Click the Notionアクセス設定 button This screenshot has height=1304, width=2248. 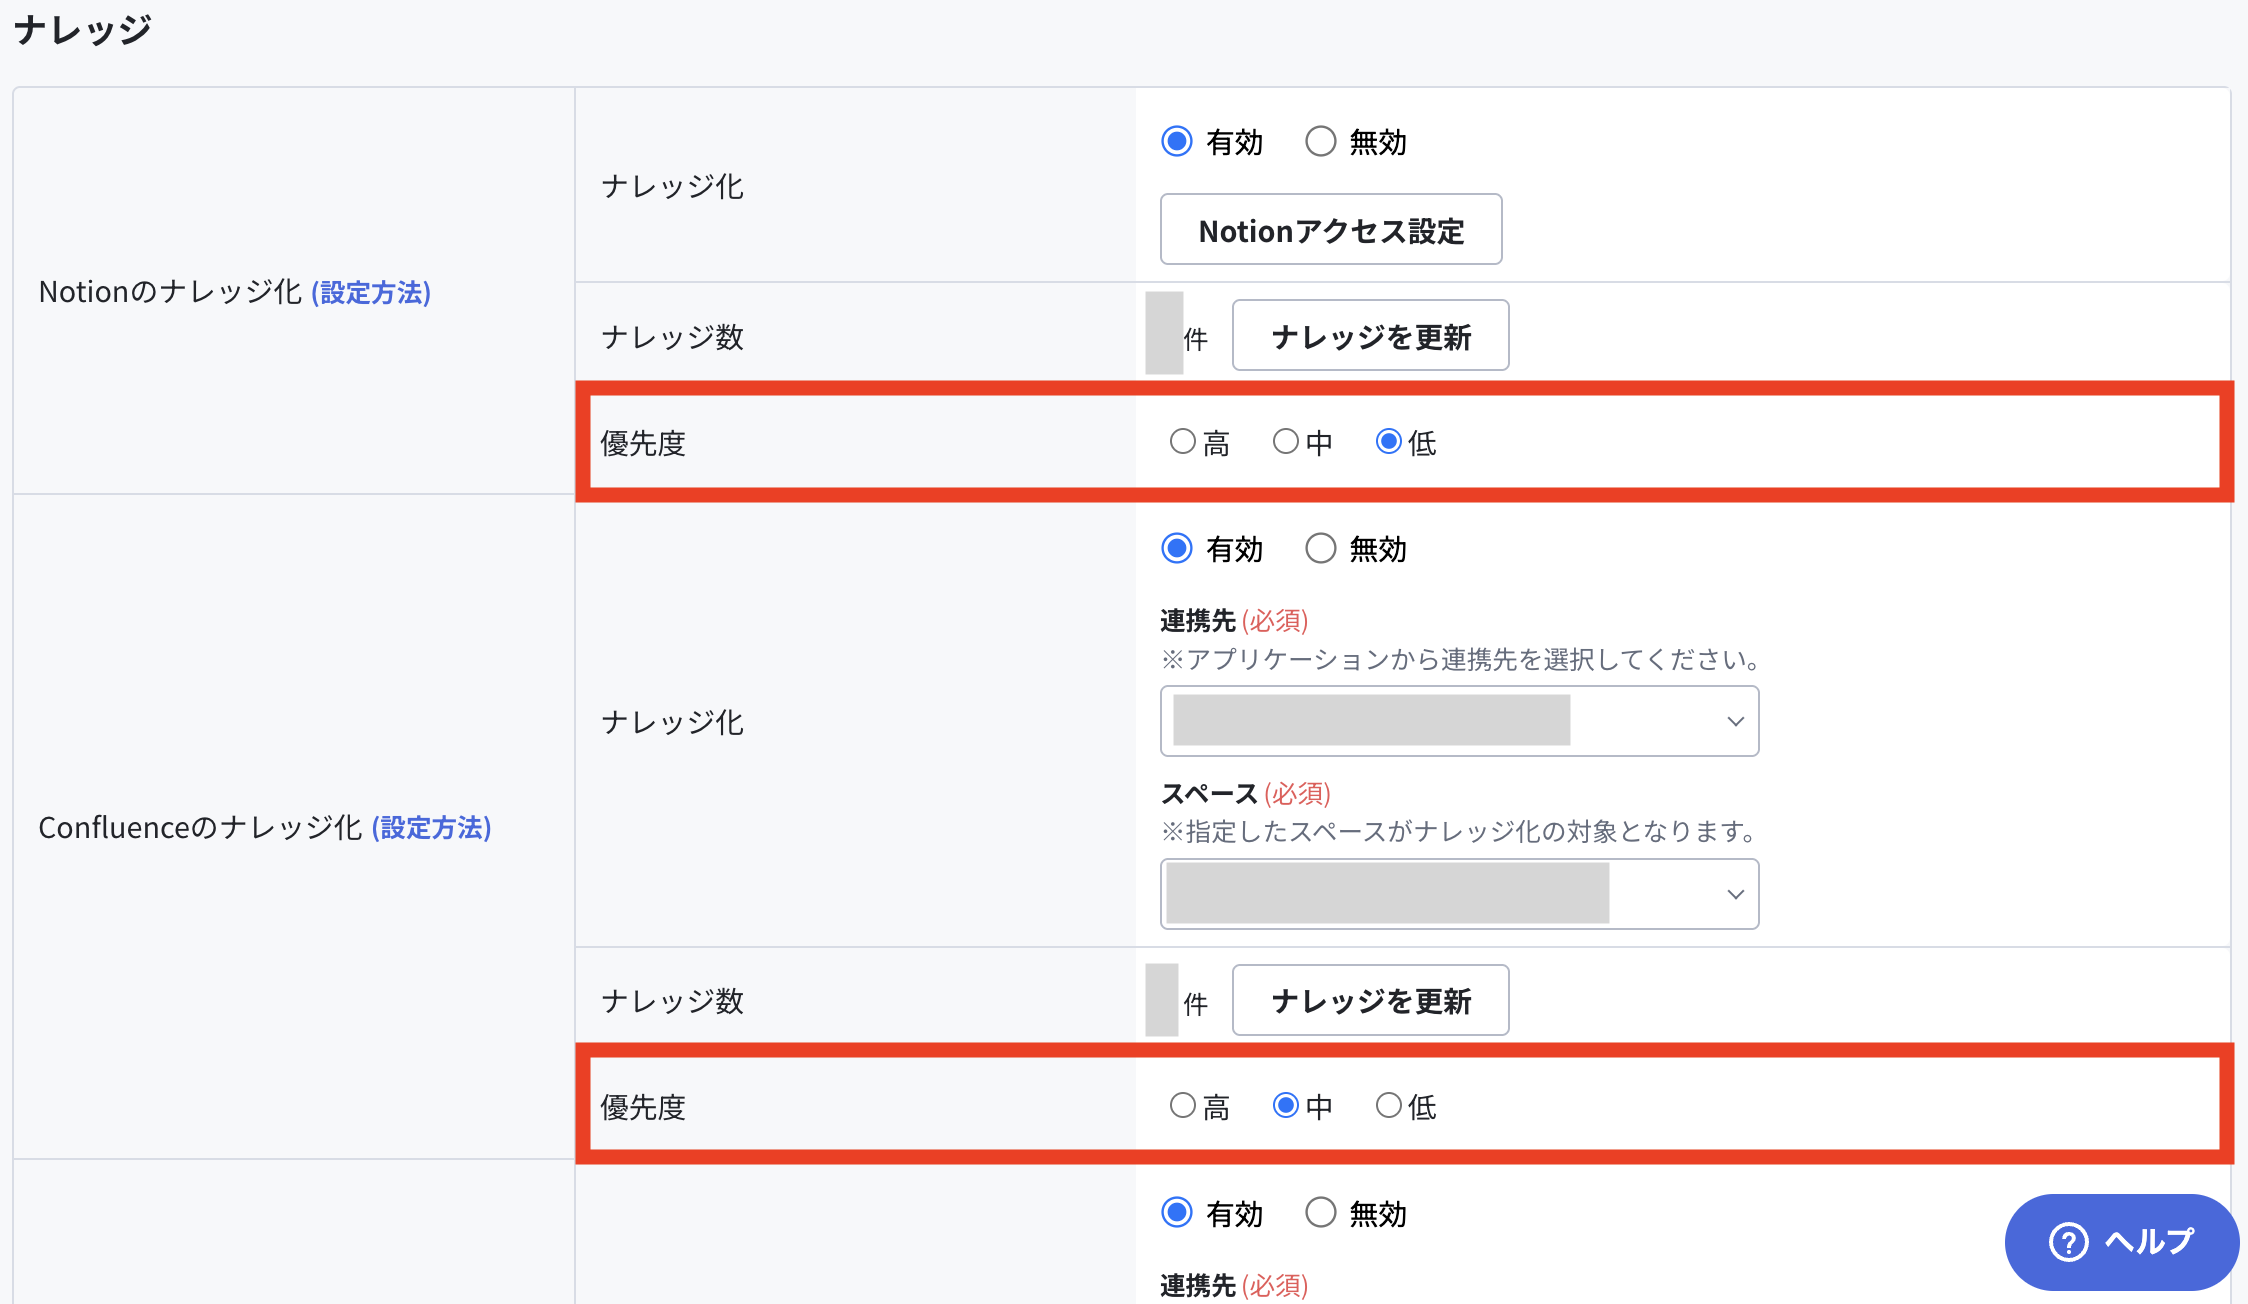point(1331,230)
